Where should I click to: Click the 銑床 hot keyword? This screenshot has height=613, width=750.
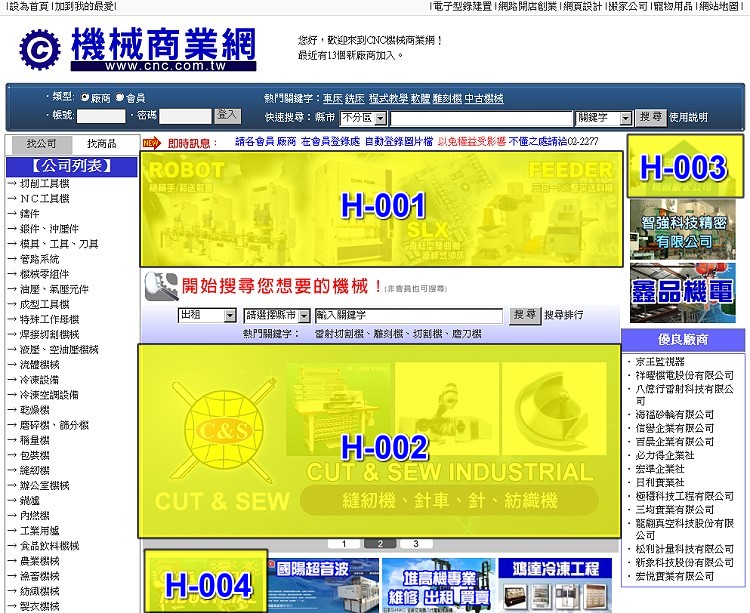[x=355, y=99]
